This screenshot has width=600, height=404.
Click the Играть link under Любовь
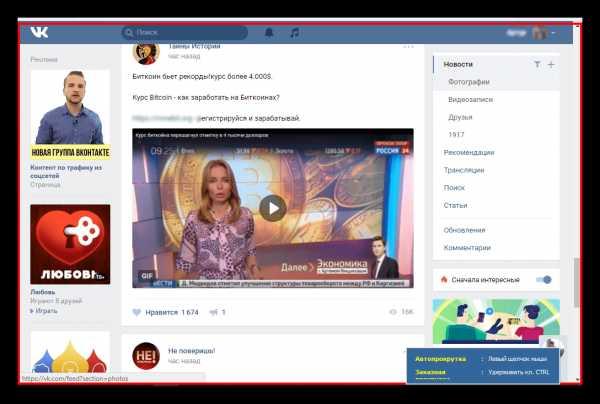[x=44, y=311]
